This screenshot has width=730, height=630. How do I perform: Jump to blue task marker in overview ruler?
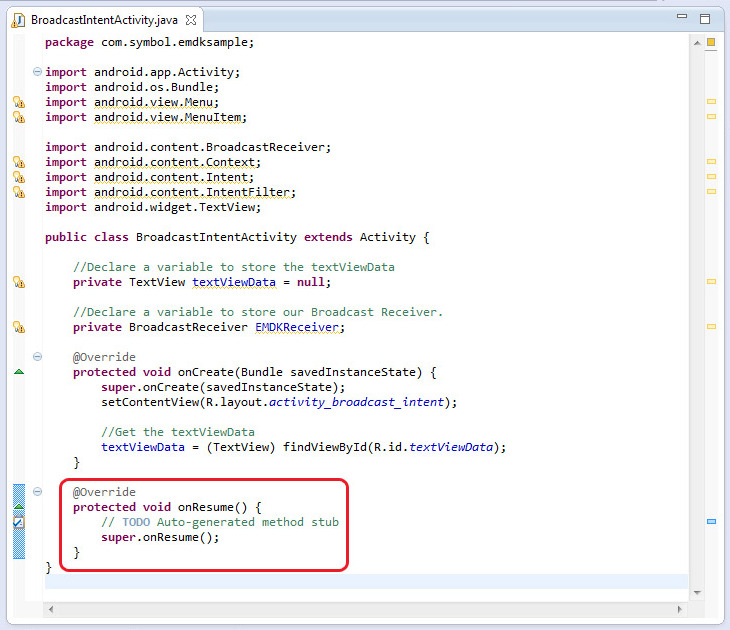coord(711,522)
